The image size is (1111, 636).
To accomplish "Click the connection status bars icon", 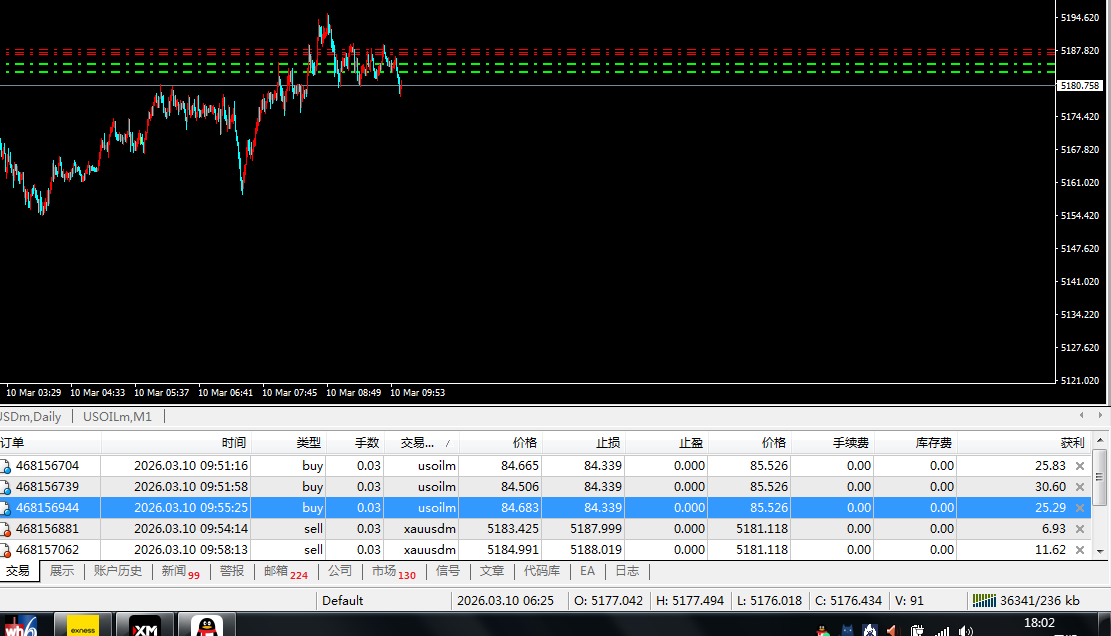I will pos(984,601).
